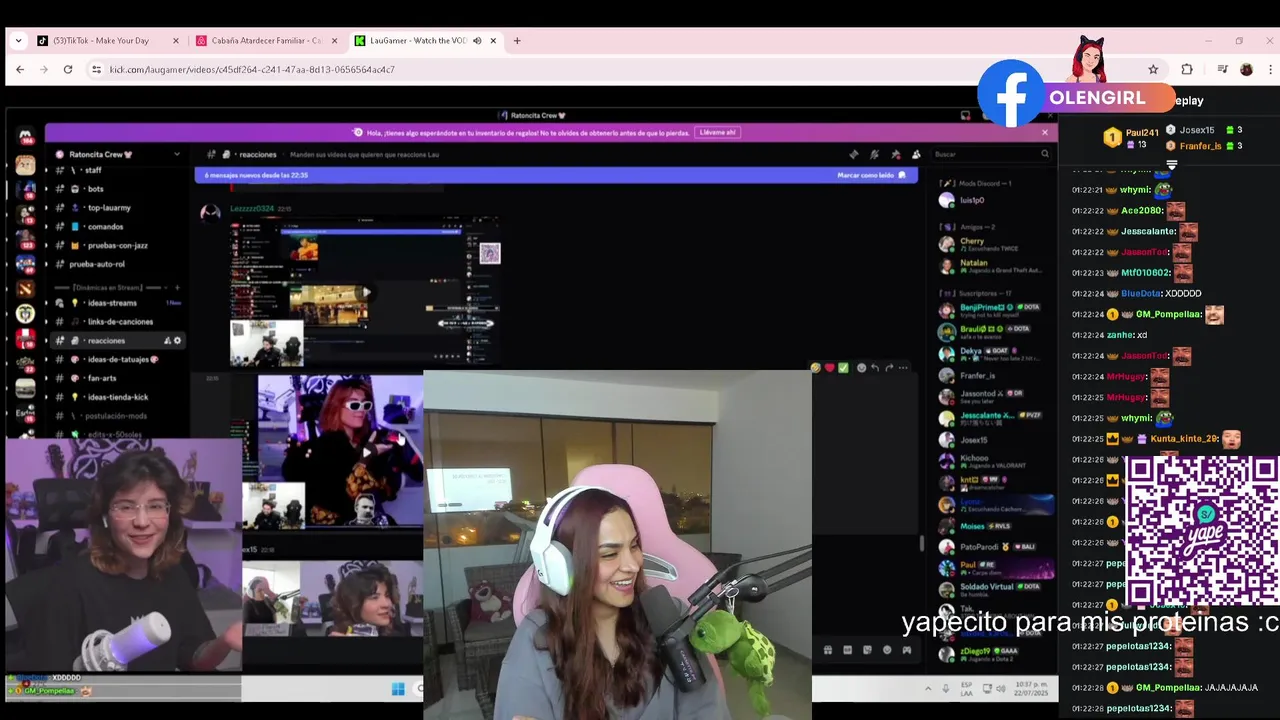
Task: Open Discord threads icon in header
Action: pyautogui.click(x=853, y=154)
